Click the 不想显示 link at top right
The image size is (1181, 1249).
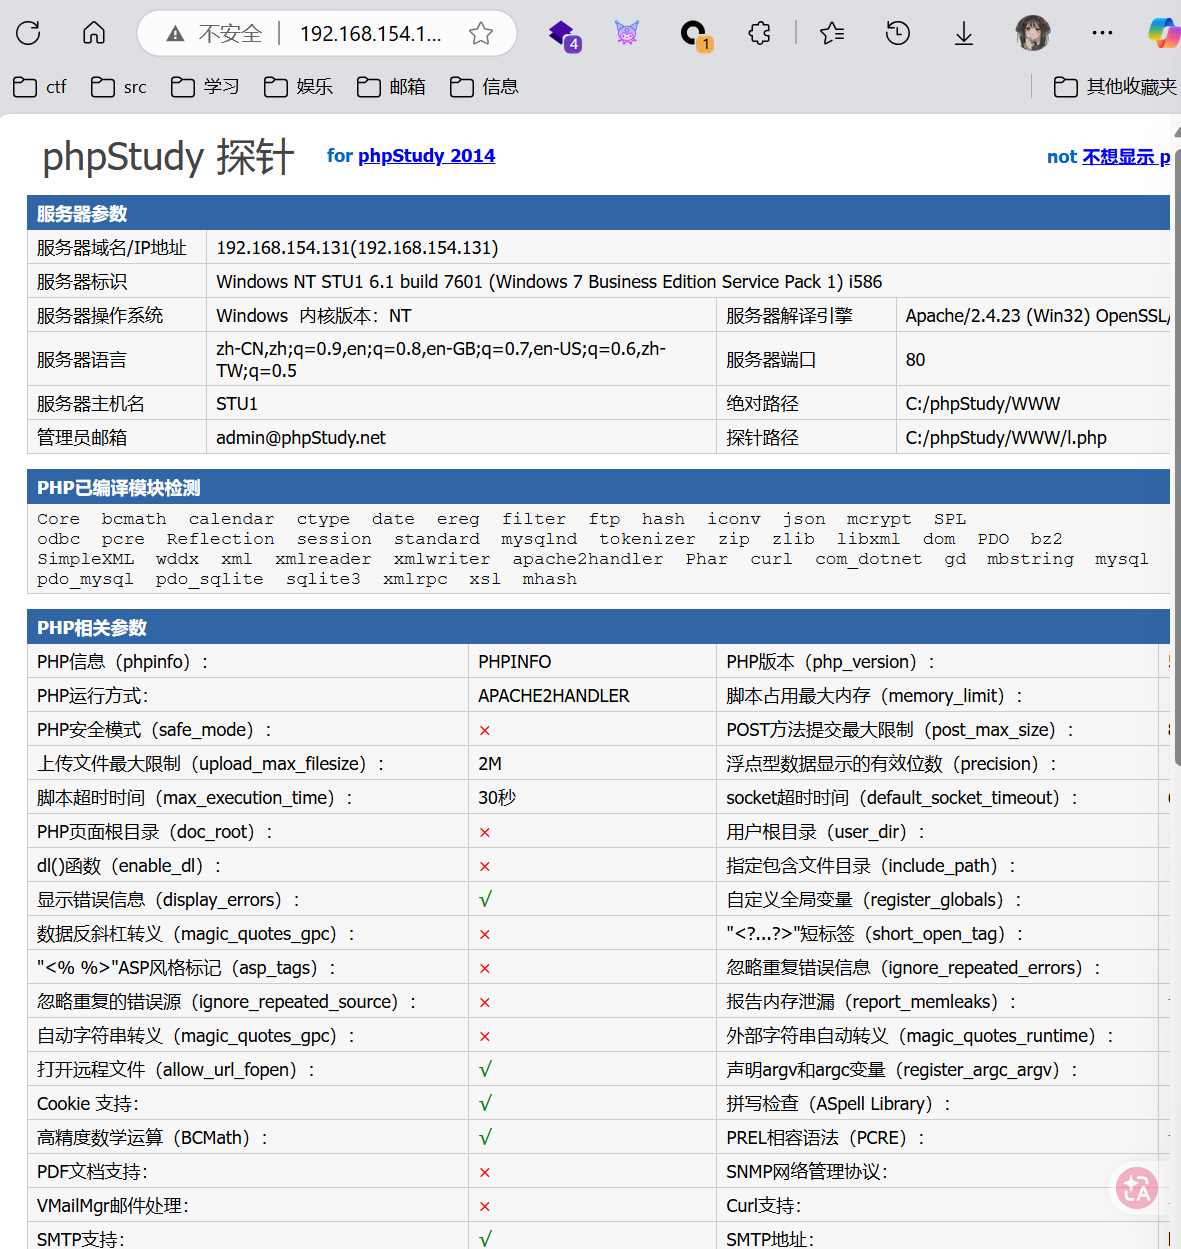pyautogui.click(x=1126, y=157)
